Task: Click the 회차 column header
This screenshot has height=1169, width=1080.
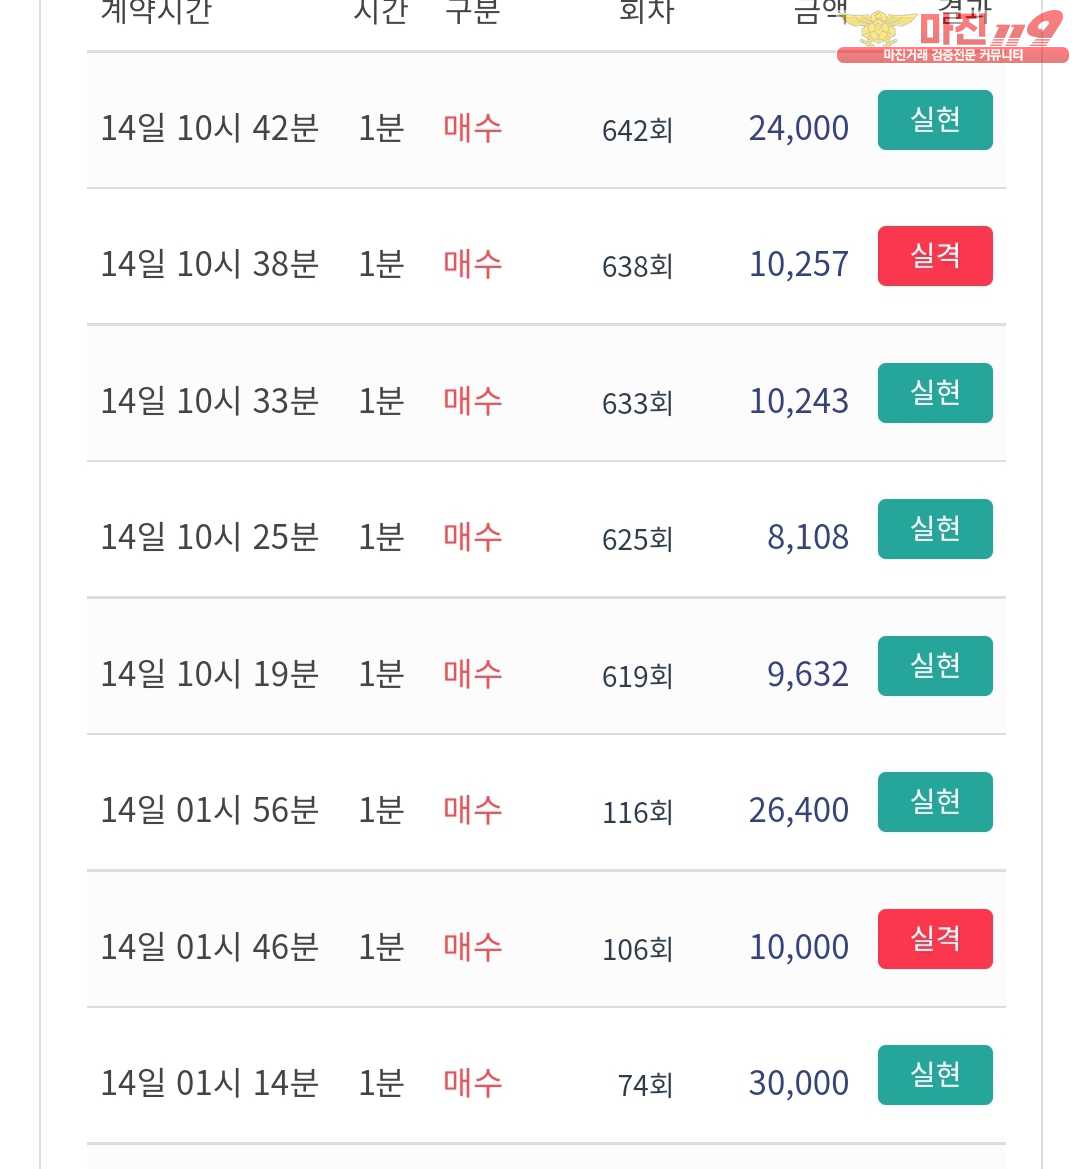Action: pos(646,10)
